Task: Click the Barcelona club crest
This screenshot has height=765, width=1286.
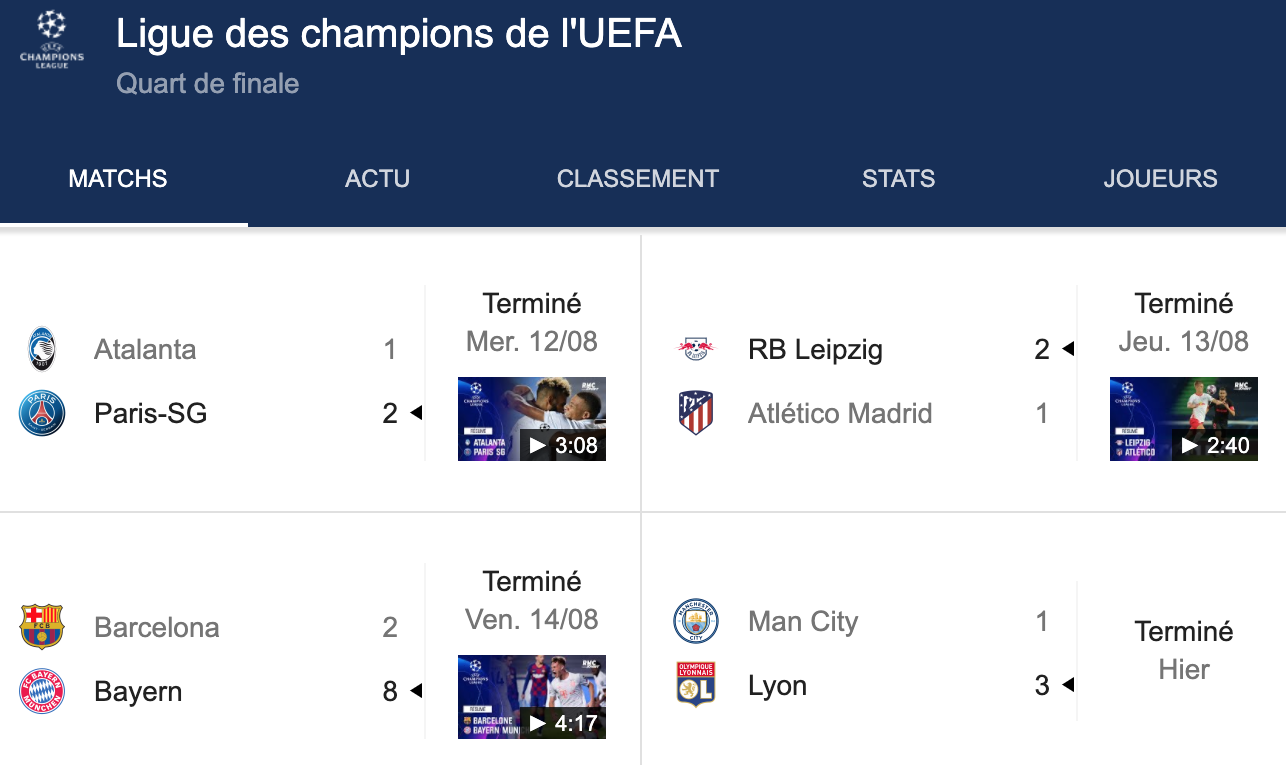Action: (42, 627)
